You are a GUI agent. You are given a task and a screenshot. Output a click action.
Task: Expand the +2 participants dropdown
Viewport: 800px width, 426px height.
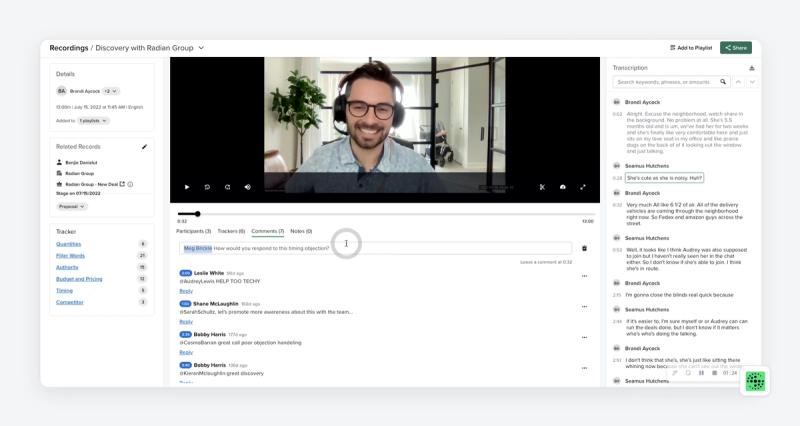[111, 91]
